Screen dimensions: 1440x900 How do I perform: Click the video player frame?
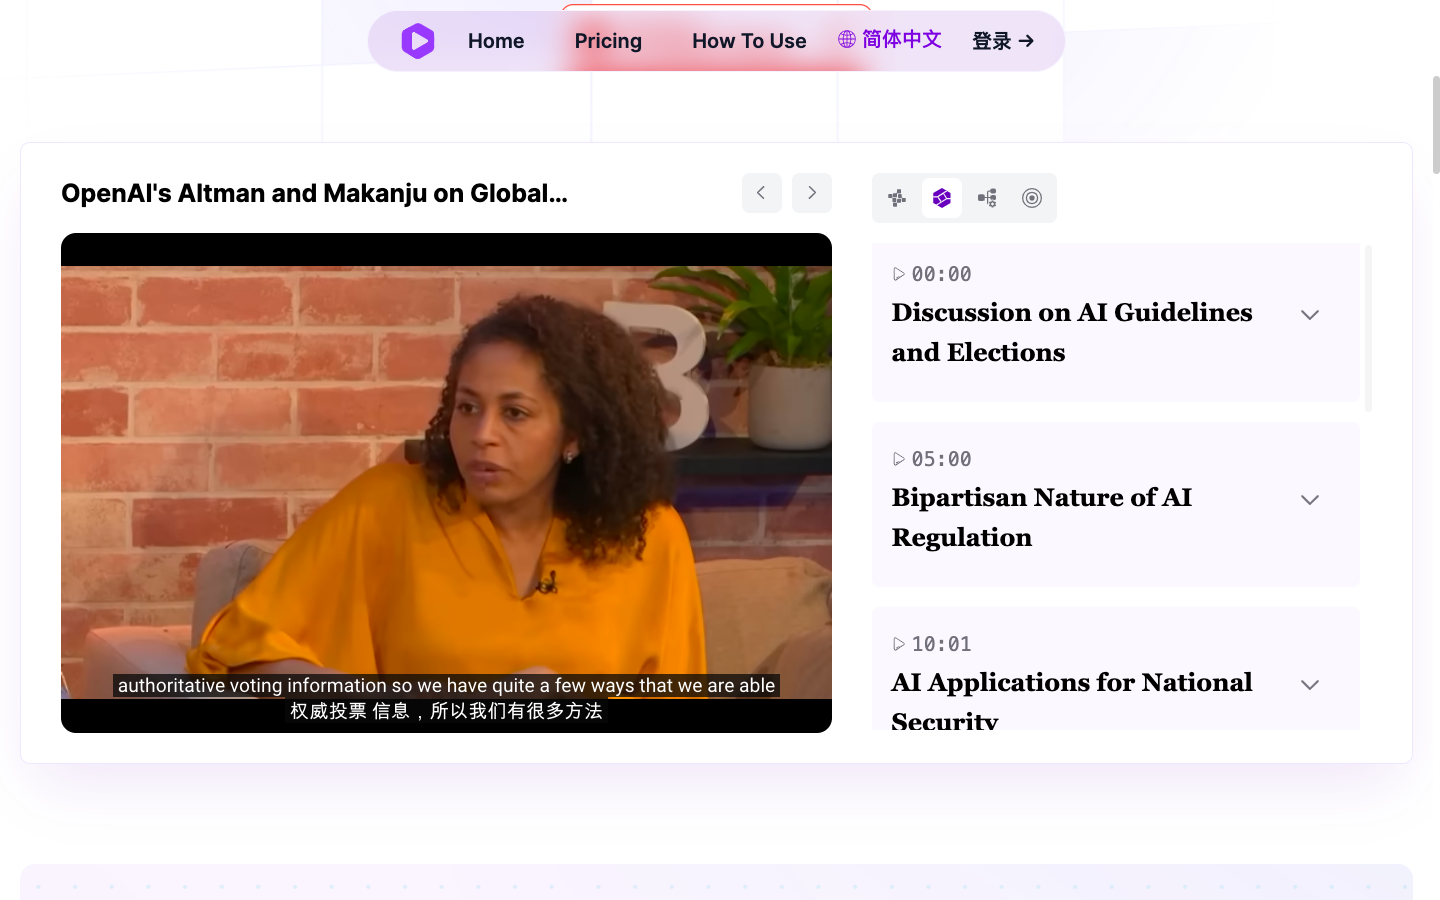click(446, 483)
